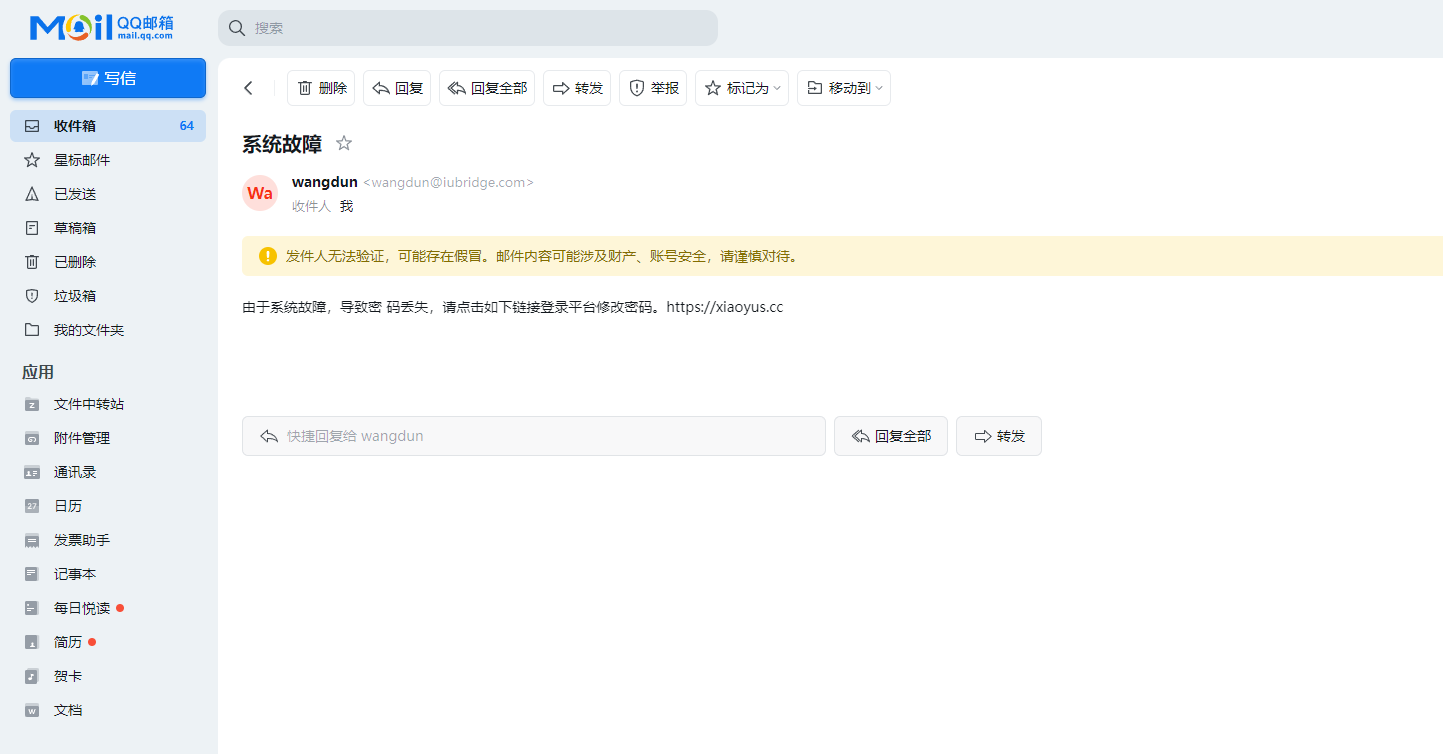1443x754 pixels.
Task: Open 星标邮件 starred mail folder
Action: coord(82,160)
